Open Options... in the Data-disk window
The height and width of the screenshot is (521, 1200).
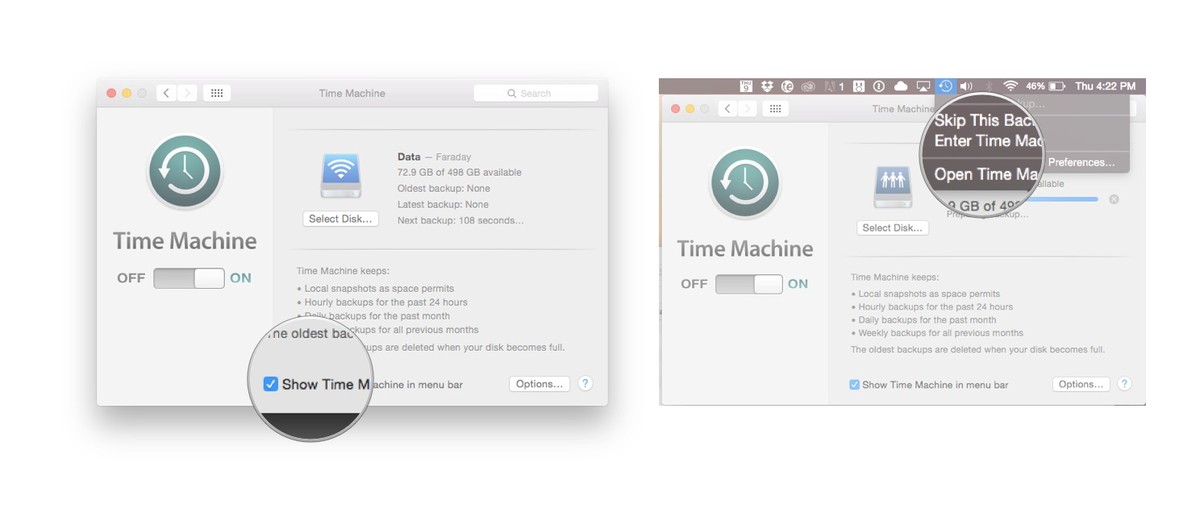point(540,383)
